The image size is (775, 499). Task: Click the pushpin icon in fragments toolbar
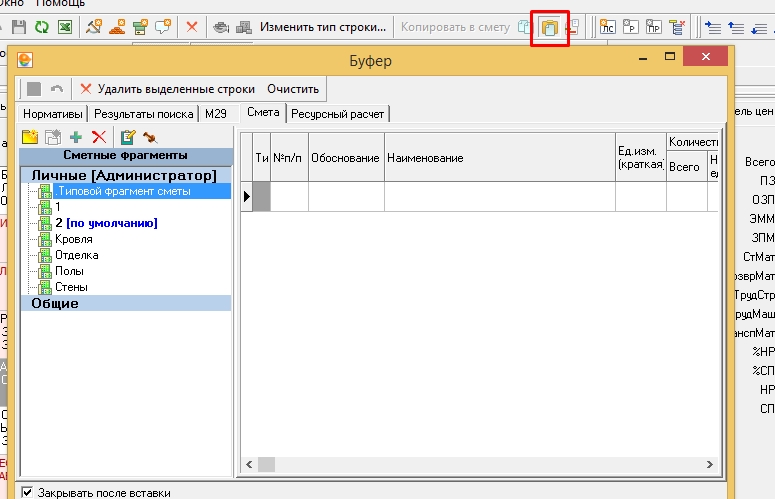point(150,137)
